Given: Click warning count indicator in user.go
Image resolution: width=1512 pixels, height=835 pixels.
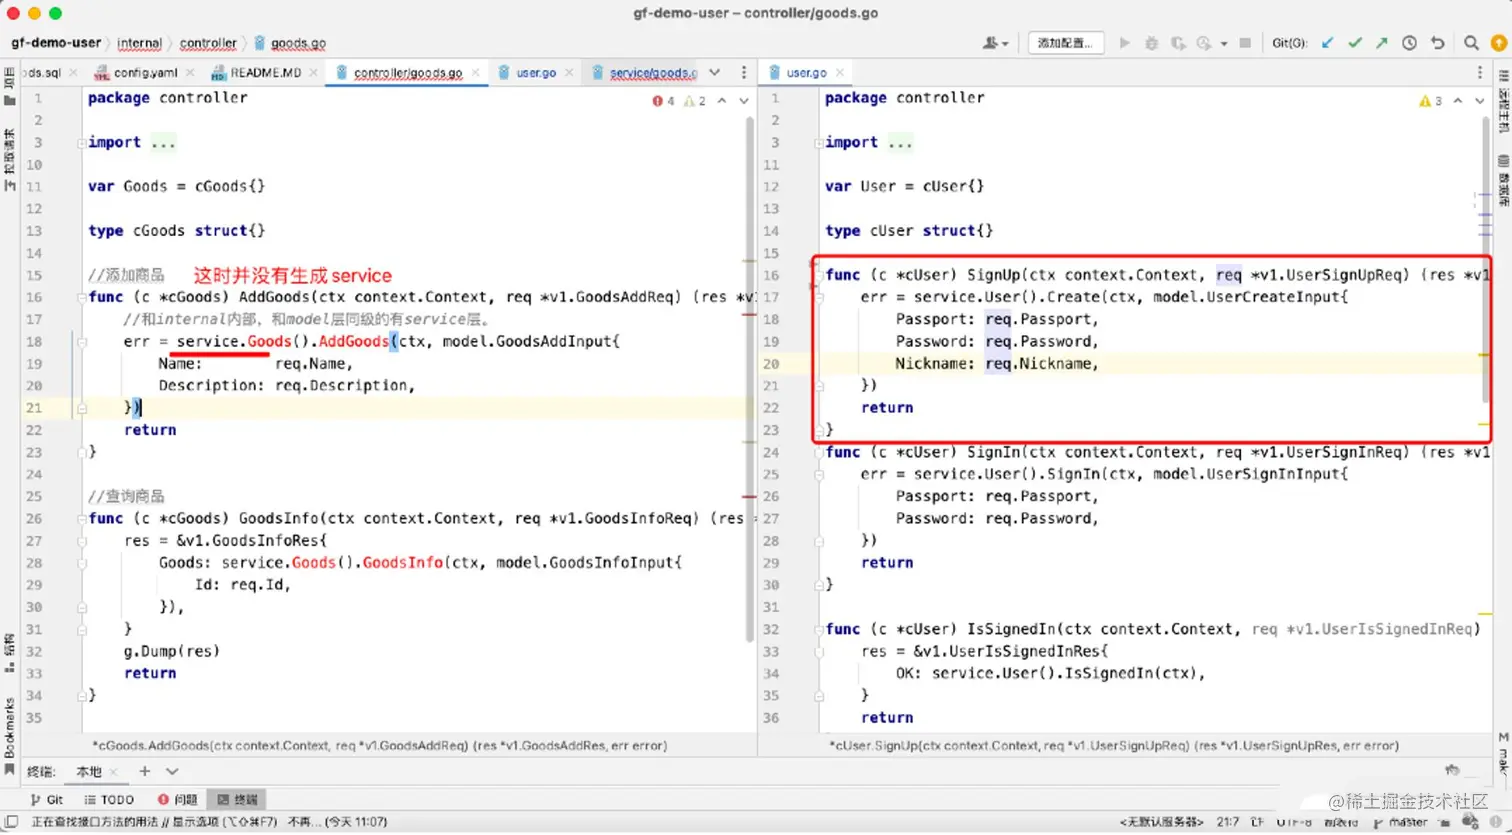Looking at the screenshot, I should pyautogui.click(x=1431, y=101).
